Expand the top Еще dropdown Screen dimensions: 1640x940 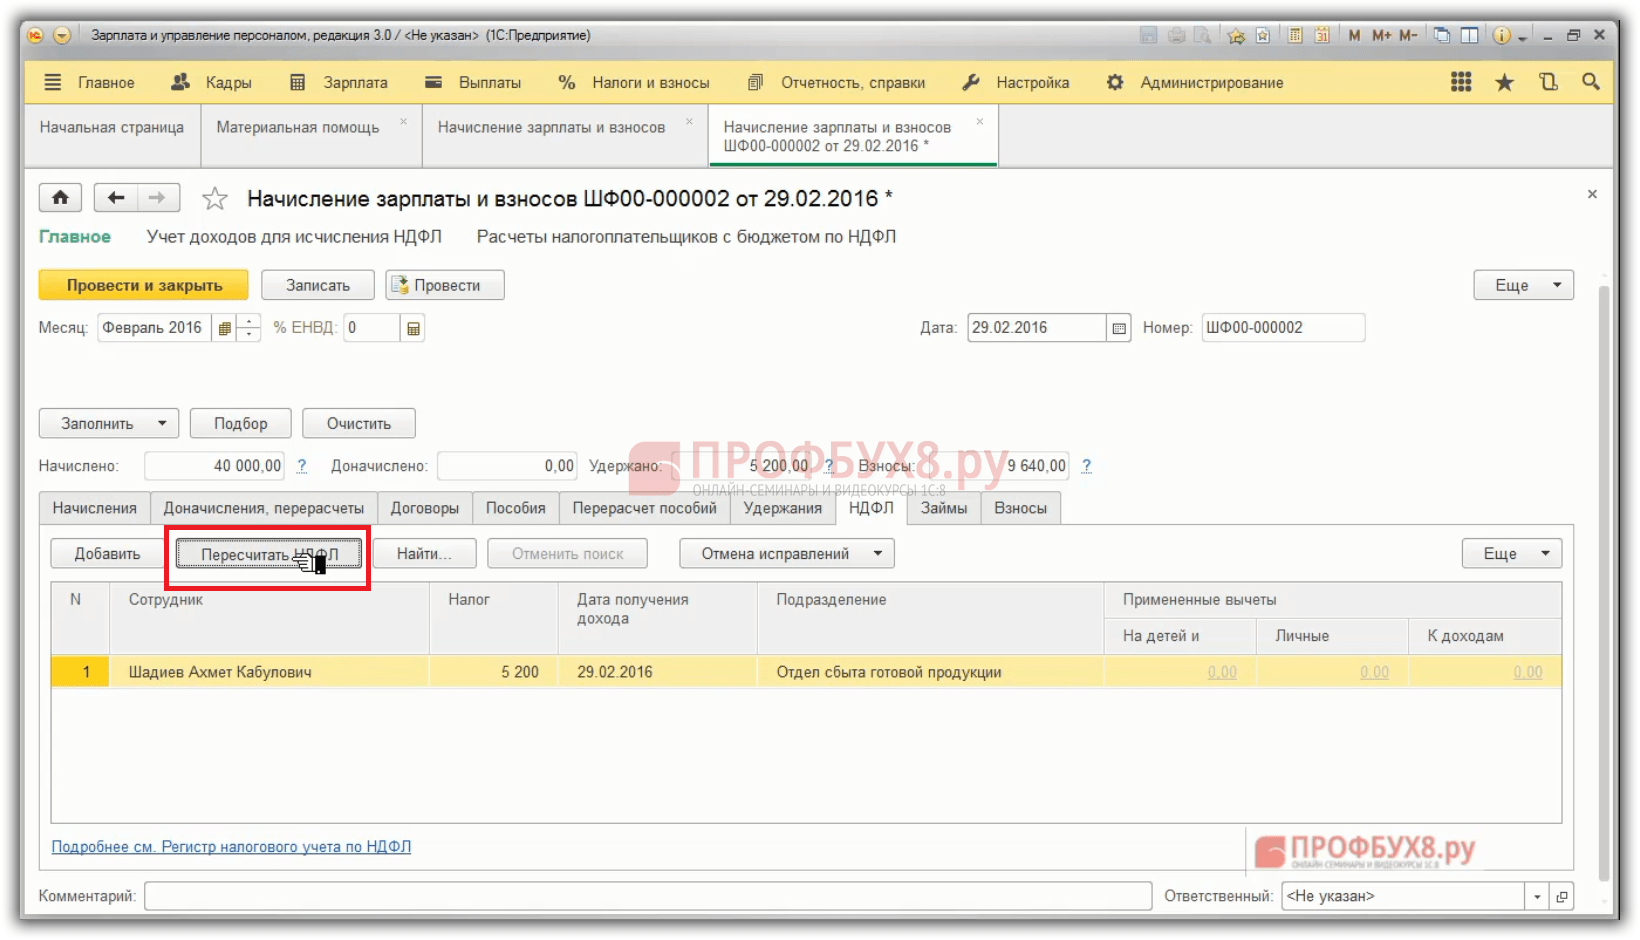[x=1523, y=285]
